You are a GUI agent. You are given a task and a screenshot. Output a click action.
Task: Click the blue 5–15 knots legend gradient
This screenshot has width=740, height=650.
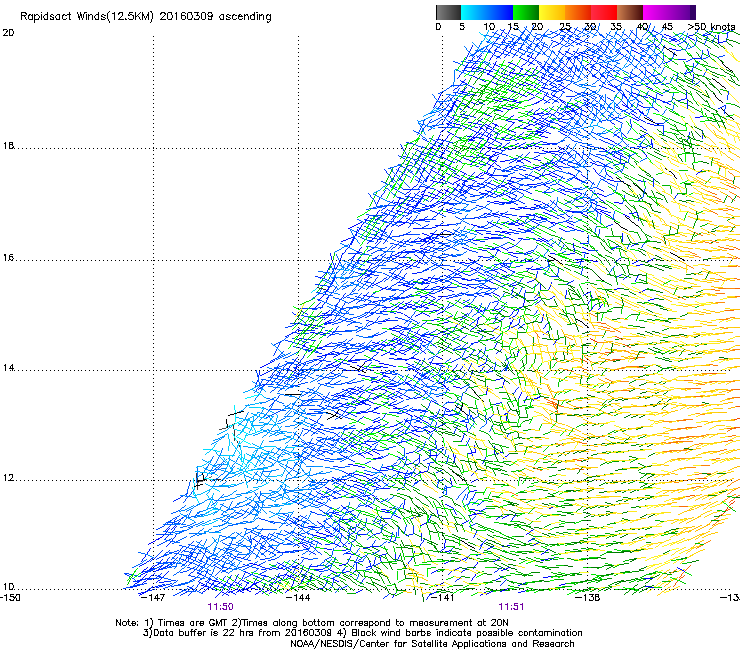coord(487,12)
